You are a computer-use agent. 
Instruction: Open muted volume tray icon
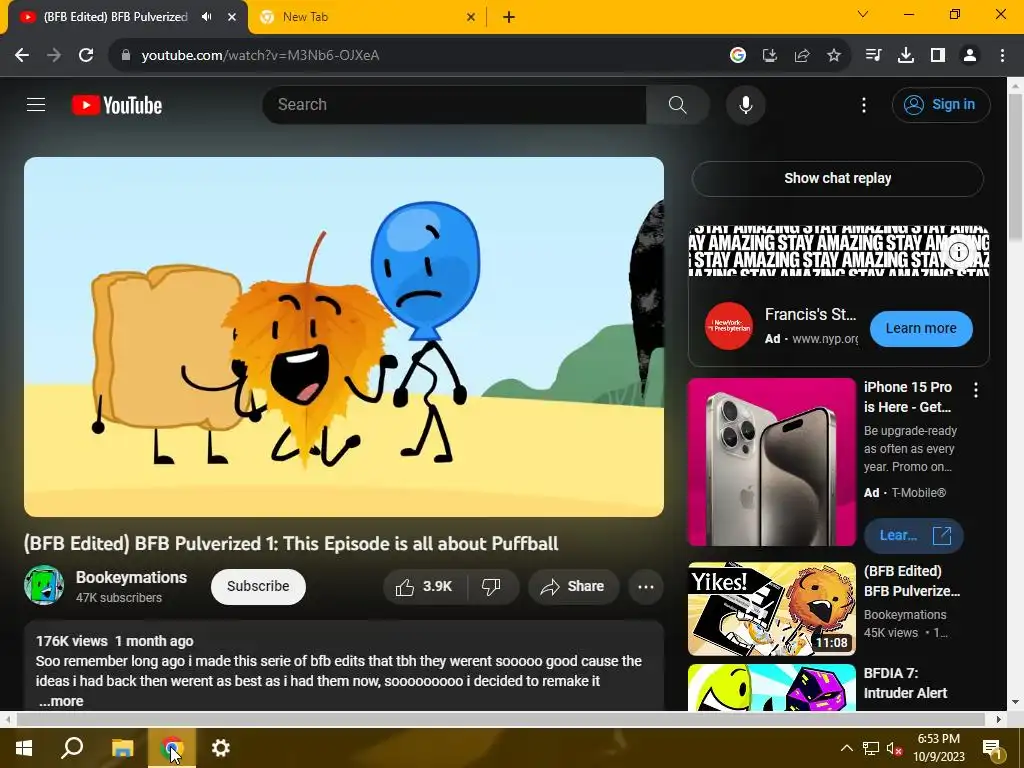click(894, 748)
